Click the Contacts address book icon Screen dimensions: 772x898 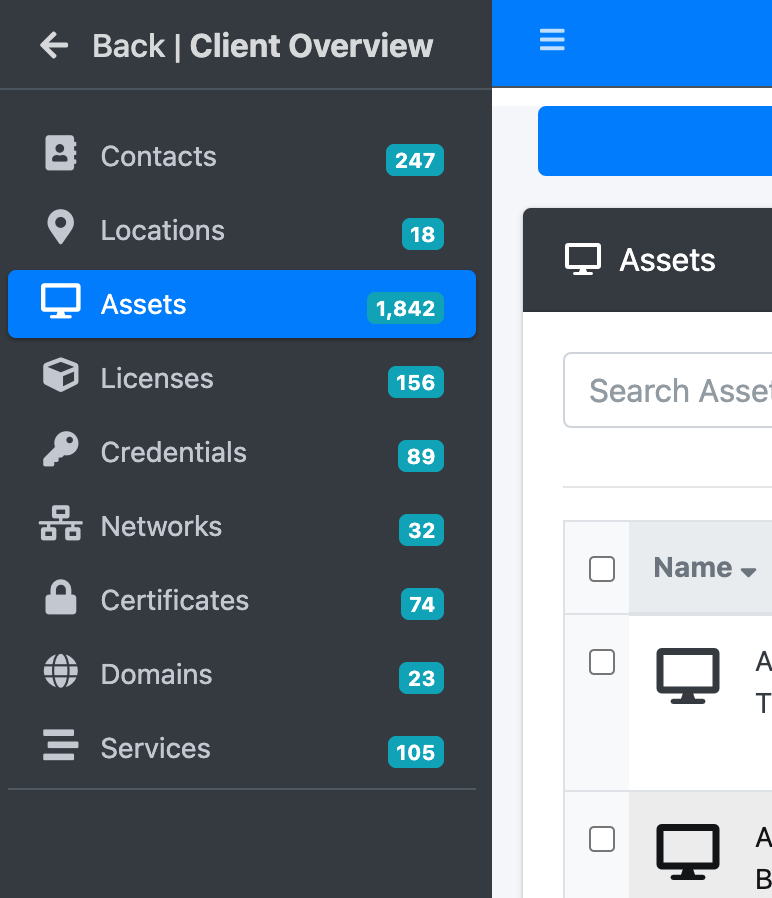coord(60,153)
